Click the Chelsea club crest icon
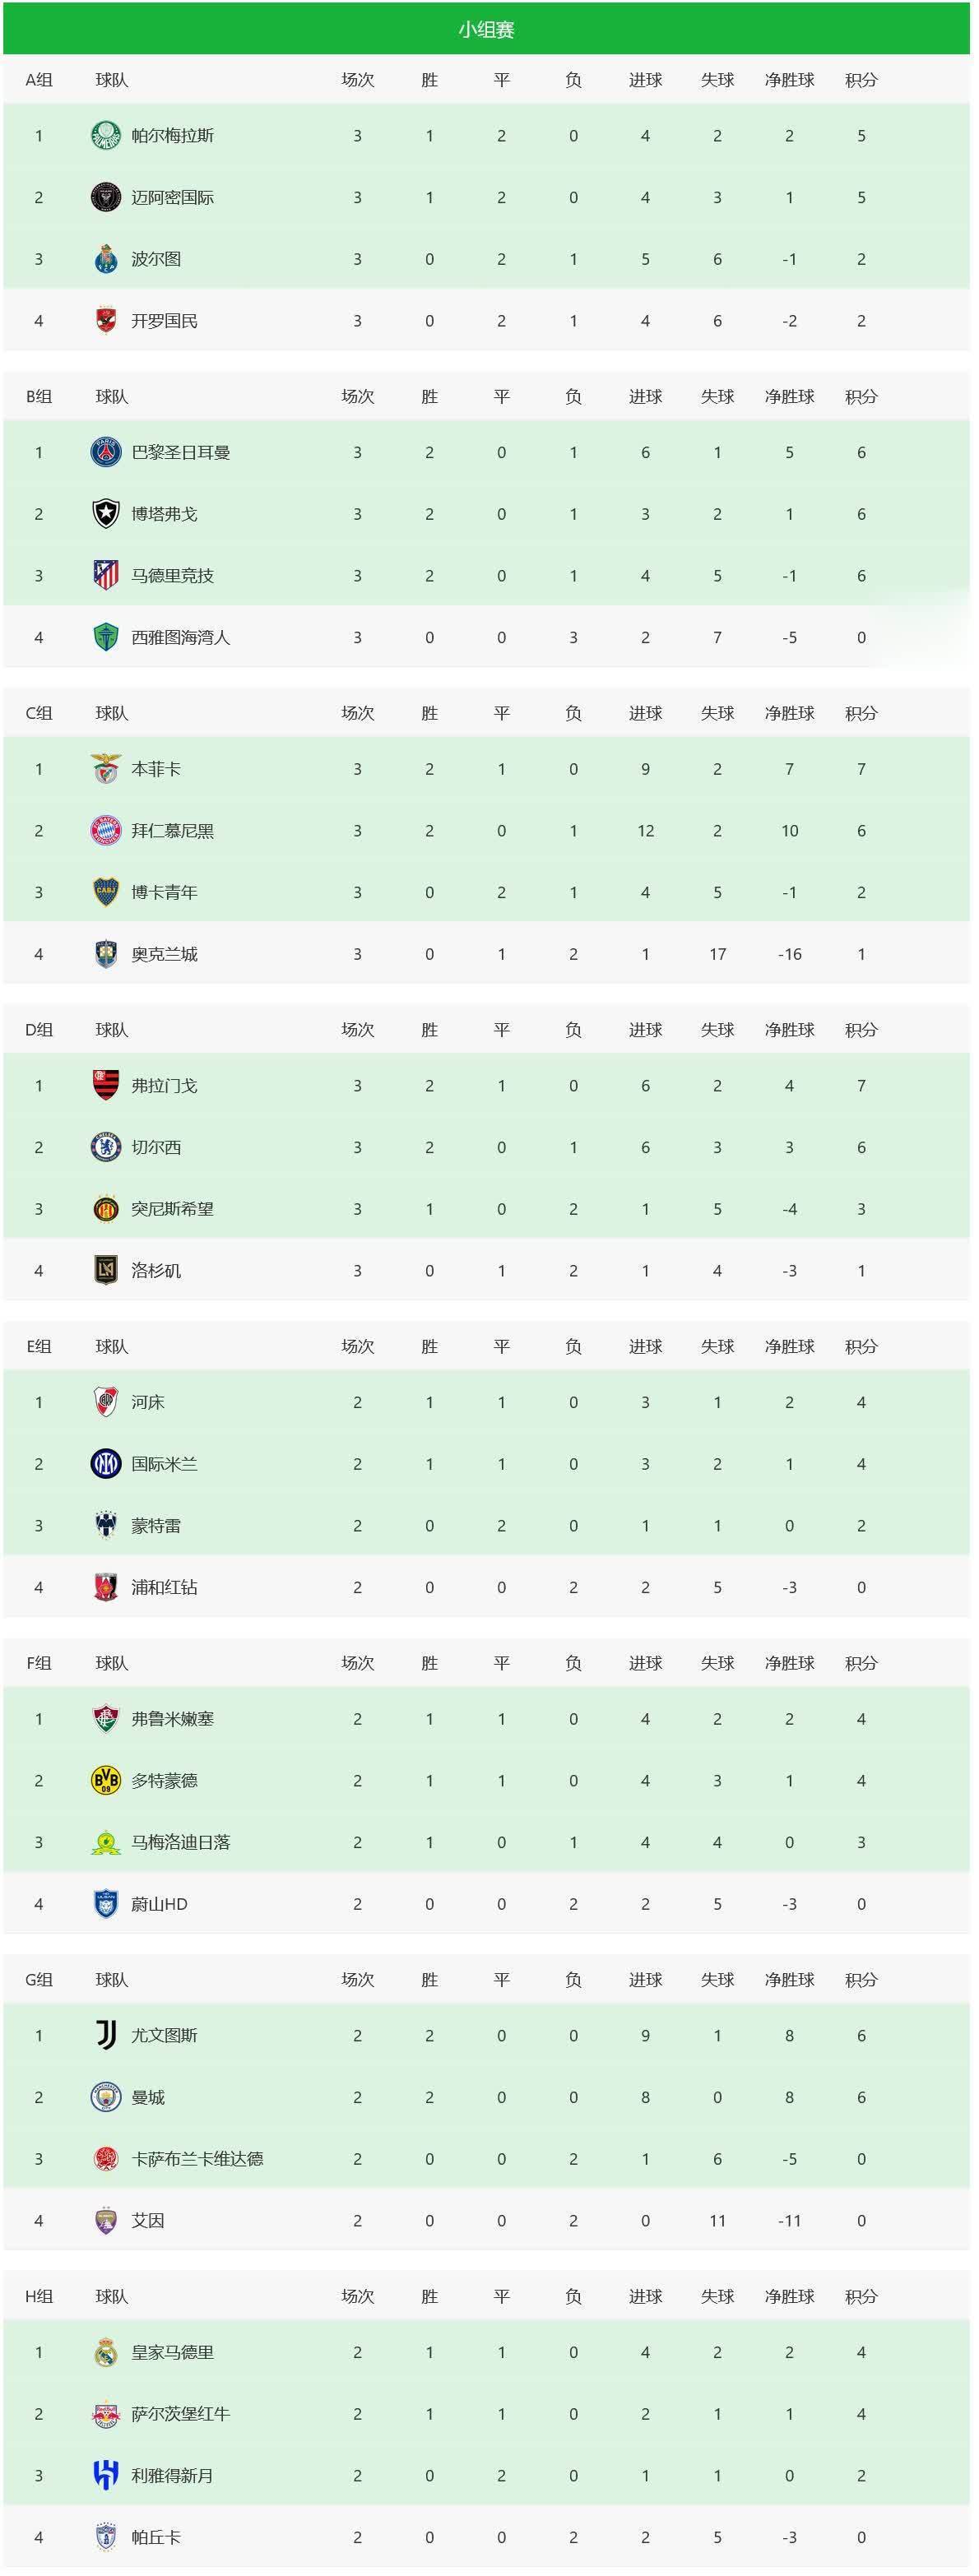The width and height of the screenshot is (979, 2576). pos(106,1148)
